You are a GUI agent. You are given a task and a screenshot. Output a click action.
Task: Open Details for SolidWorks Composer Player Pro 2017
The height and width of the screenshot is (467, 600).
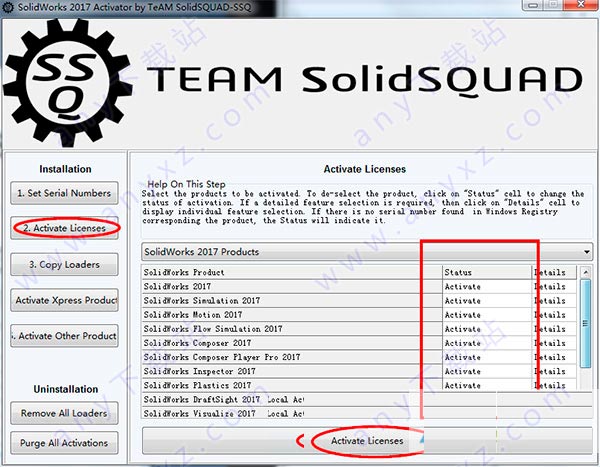[554, 358]
